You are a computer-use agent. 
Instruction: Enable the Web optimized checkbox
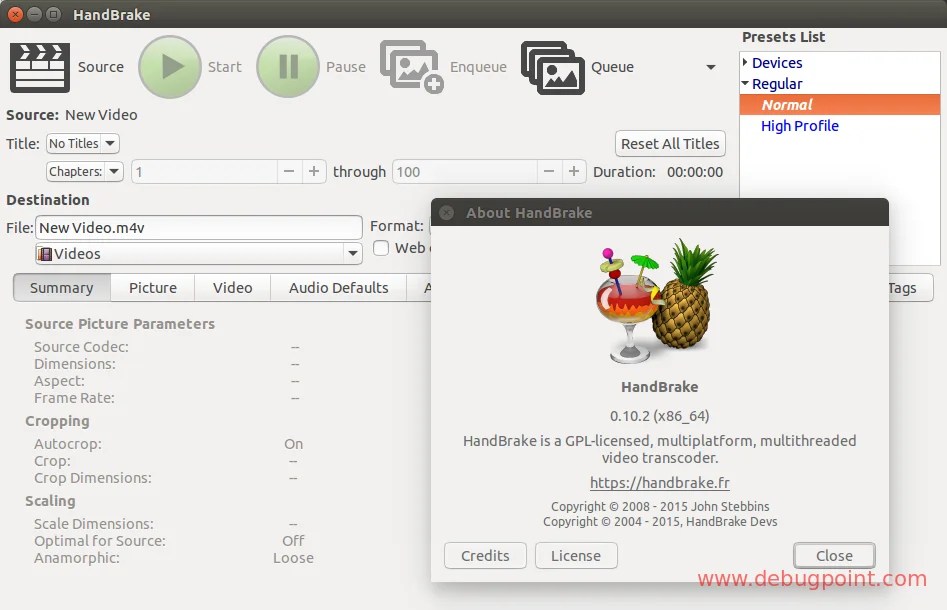click(381, 248)
